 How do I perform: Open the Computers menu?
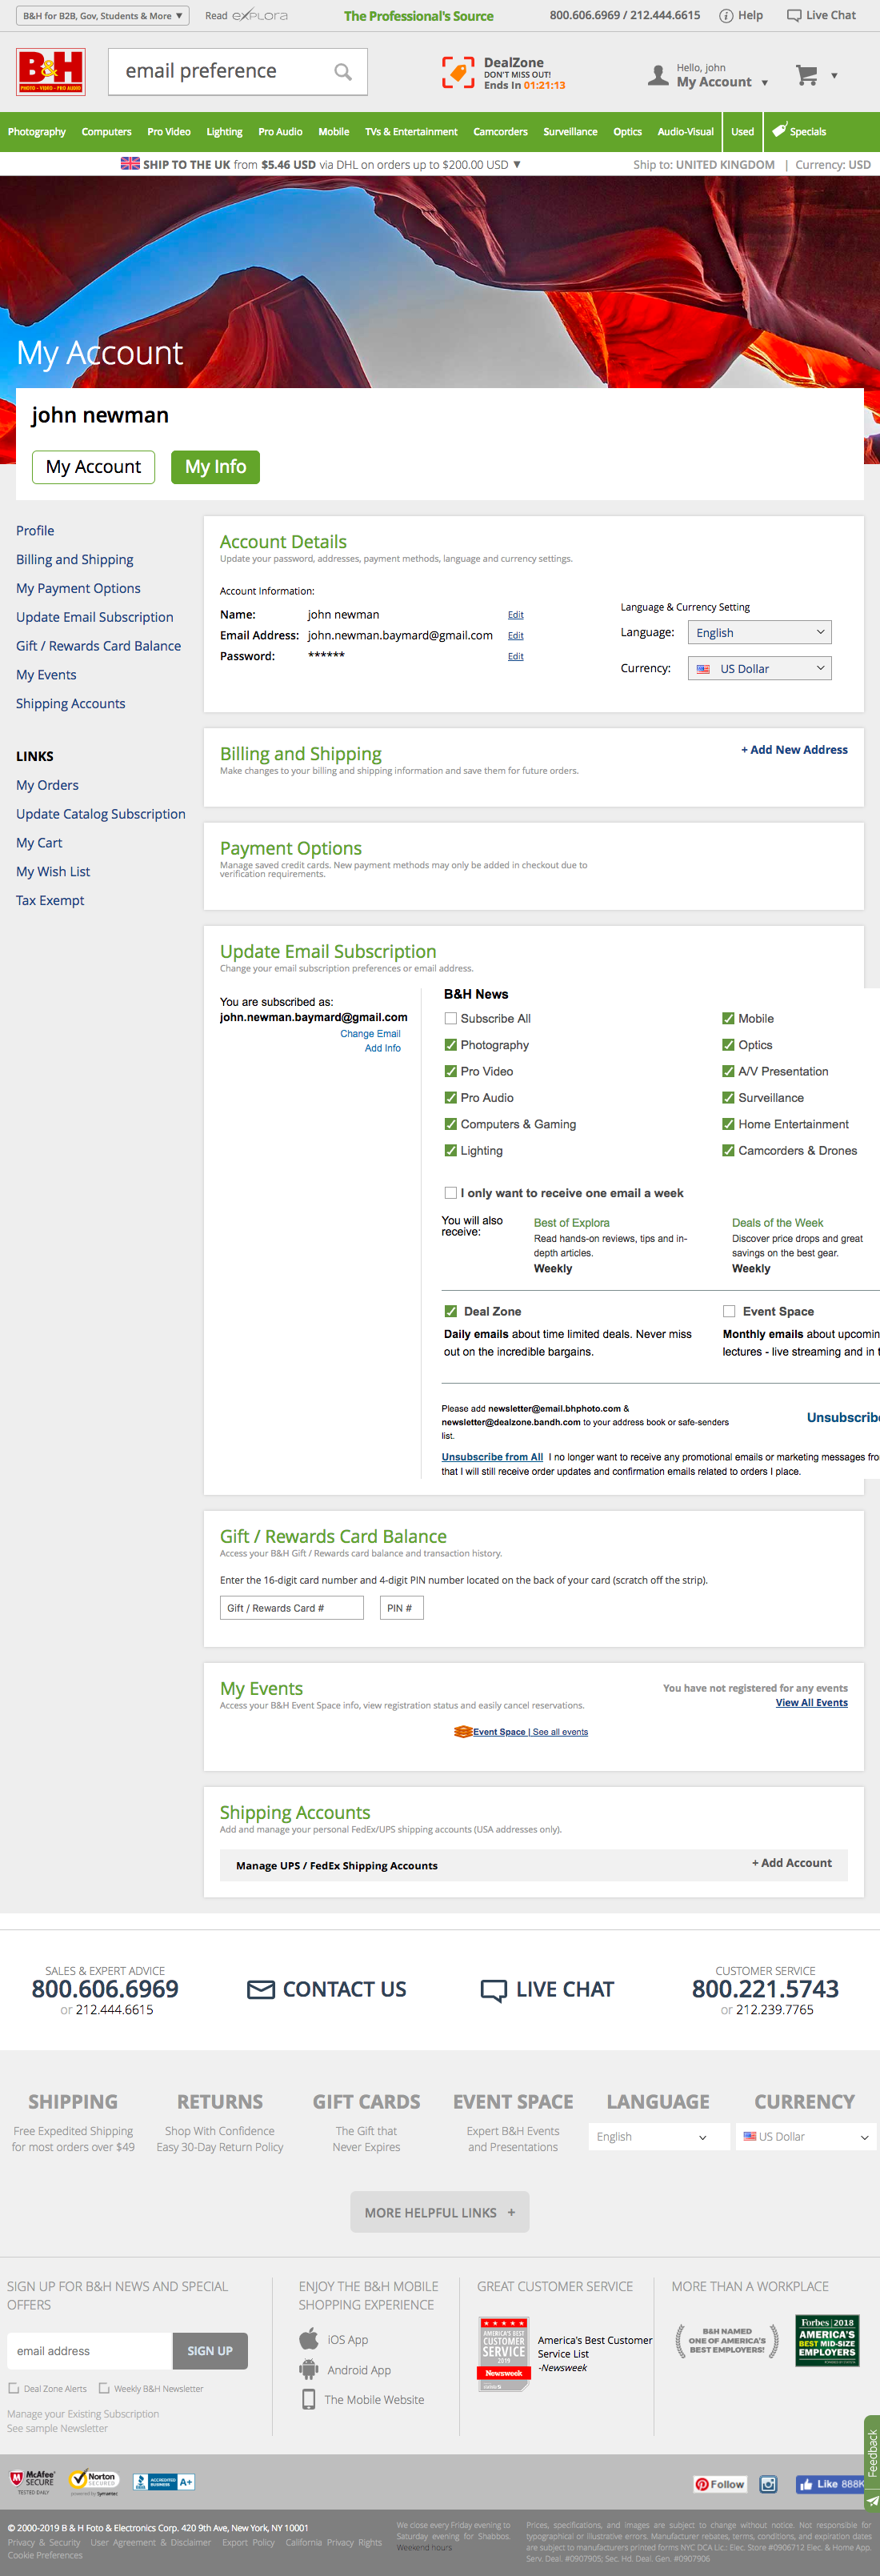107,131
